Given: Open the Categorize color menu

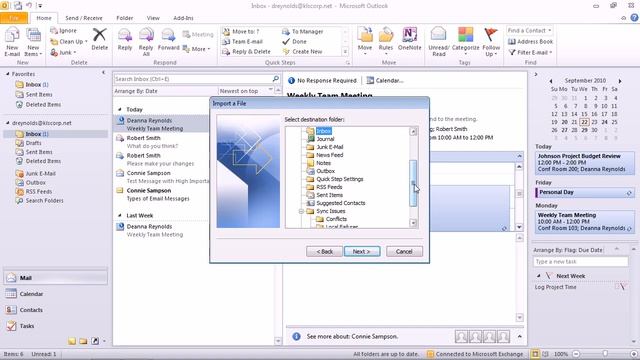Looking at the screenshot, I should 465,42.
